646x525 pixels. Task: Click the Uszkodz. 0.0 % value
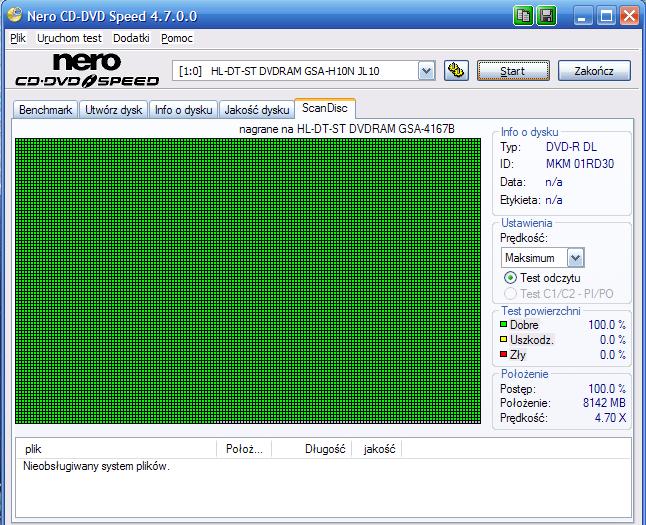(x=613, y=340)
